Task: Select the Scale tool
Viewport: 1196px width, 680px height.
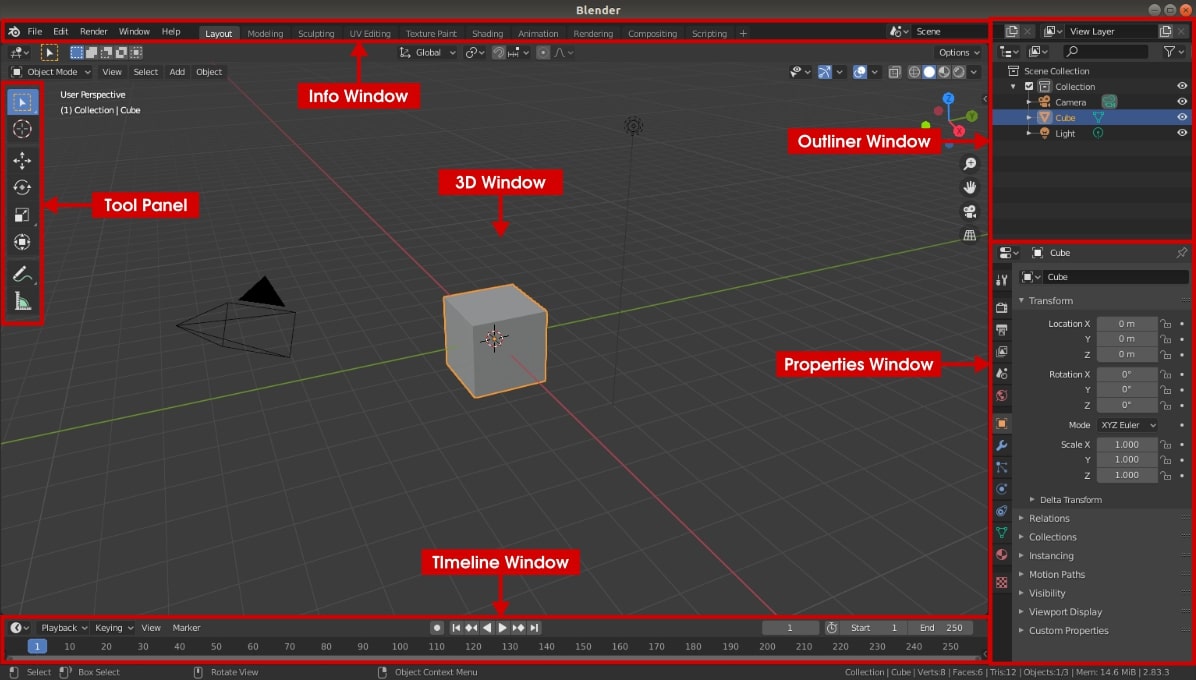Action: click(22, 215)
